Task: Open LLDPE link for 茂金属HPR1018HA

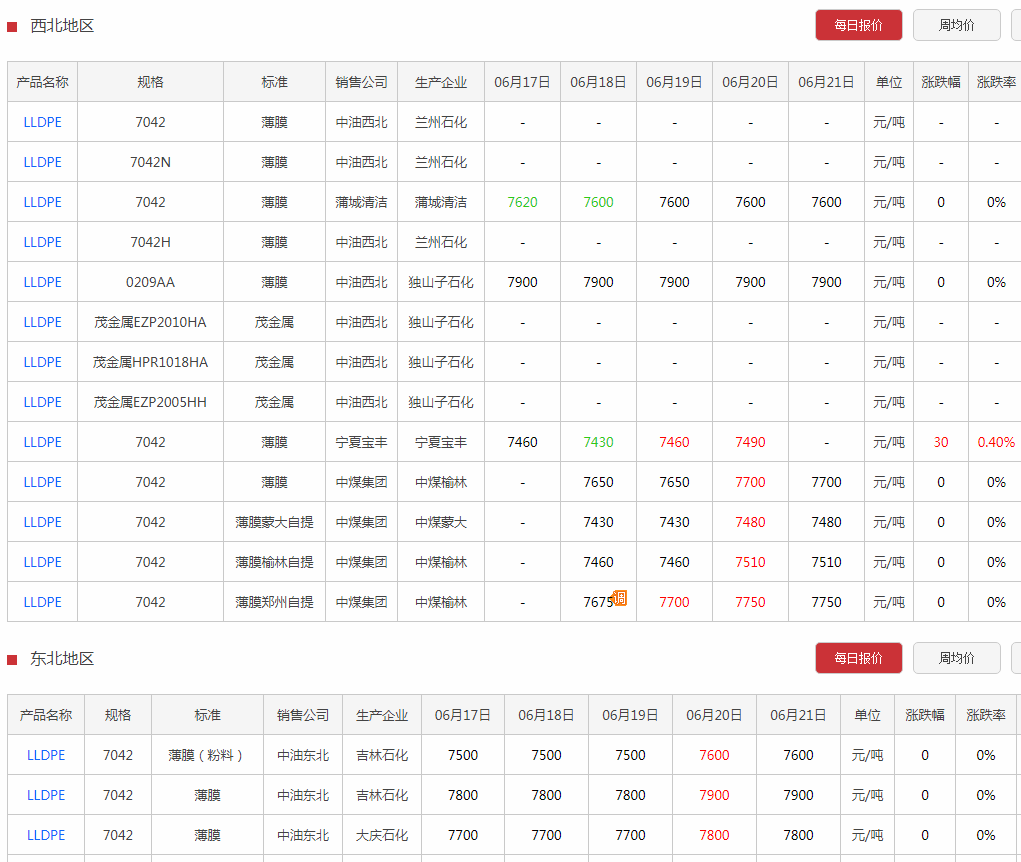Action: pyautogui.click(x=42, y=362)
